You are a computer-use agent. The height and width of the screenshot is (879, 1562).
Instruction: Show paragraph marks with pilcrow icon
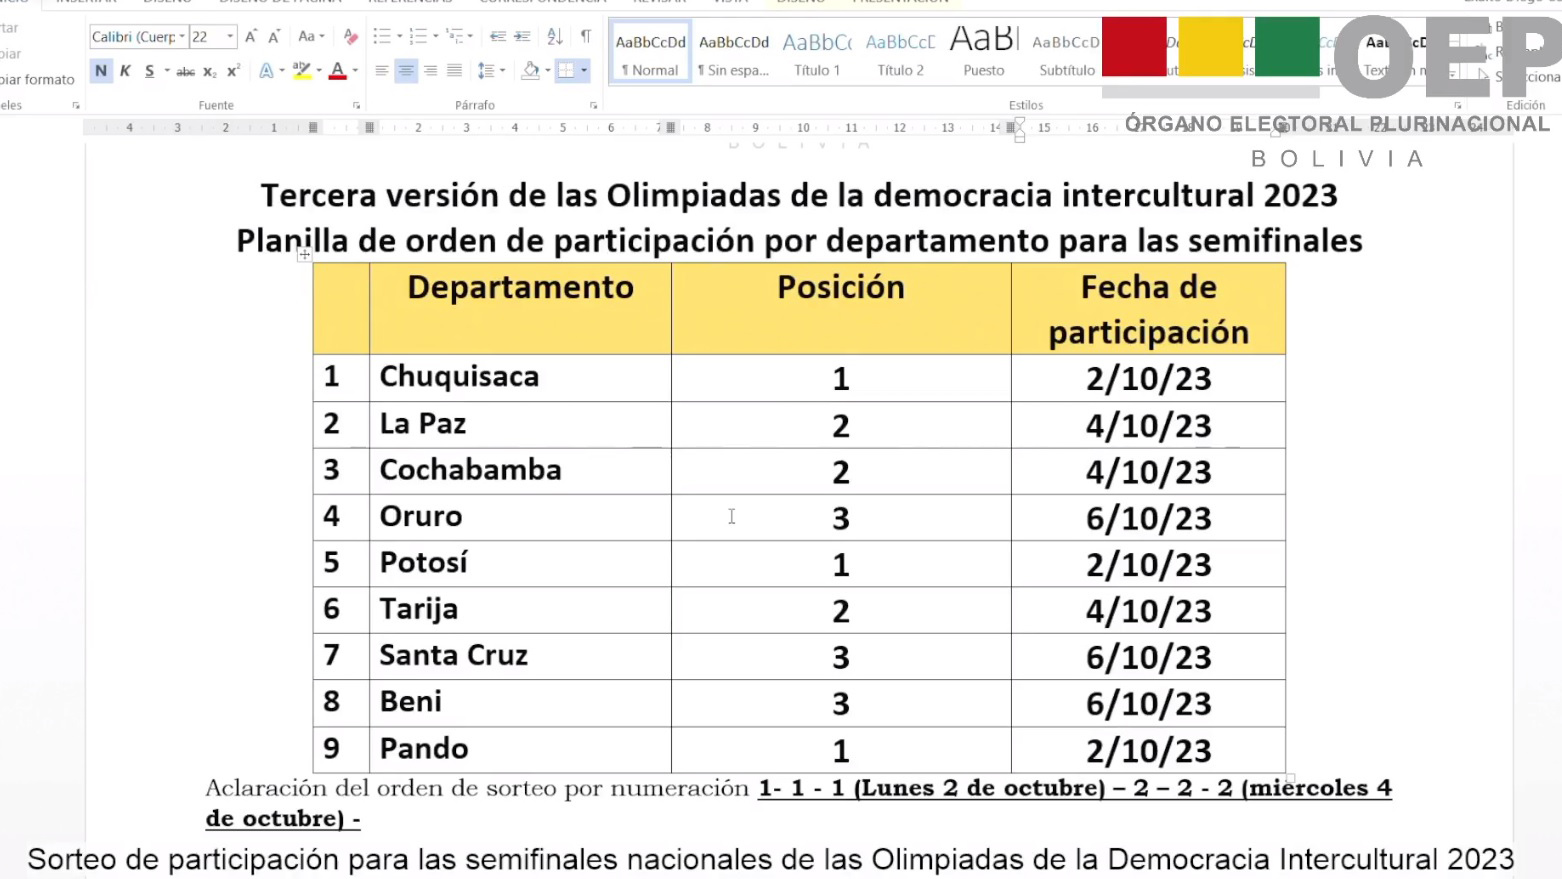586,37
